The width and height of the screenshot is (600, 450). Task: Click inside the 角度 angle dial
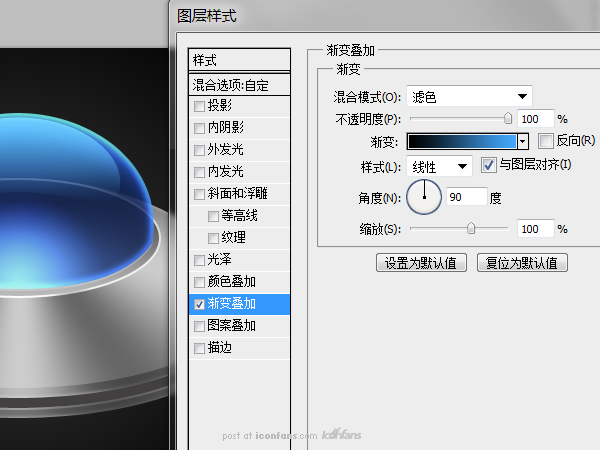click(424, 197)
